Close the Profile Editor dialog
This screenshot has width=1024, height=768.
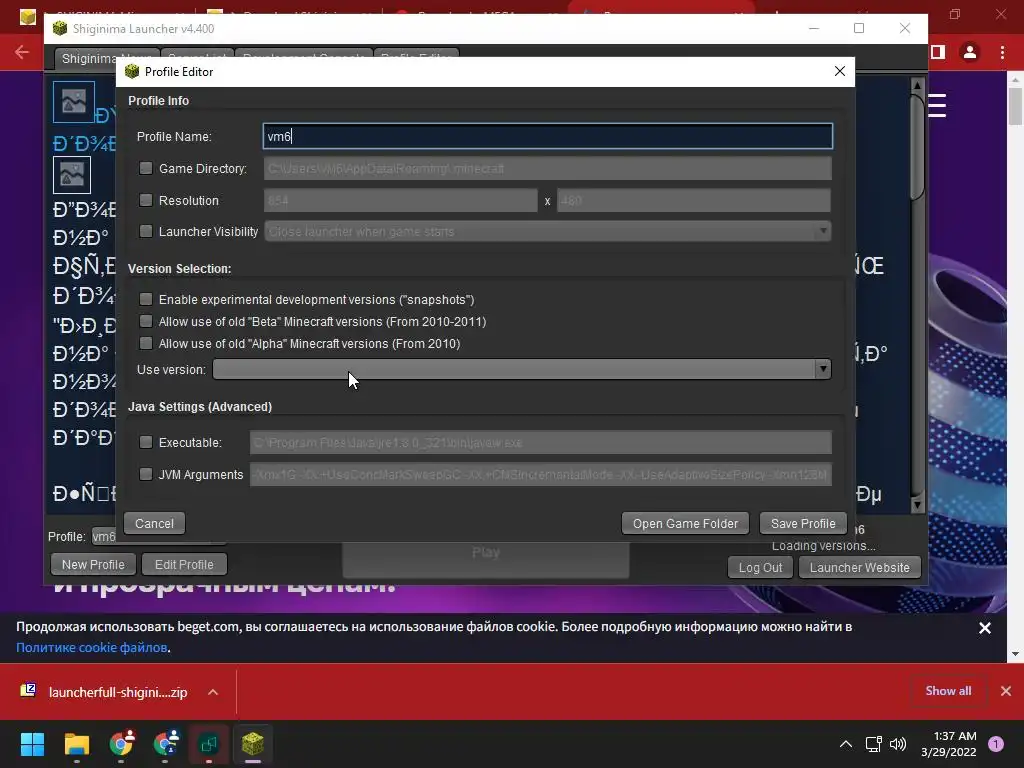pyautogui.click(x=840, y=71)
